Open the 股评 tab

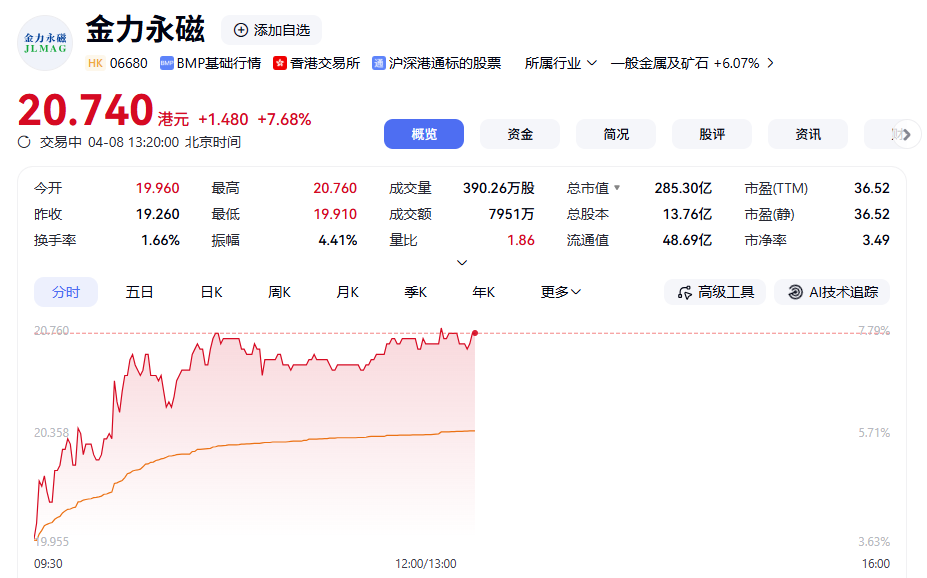[711, 133]
